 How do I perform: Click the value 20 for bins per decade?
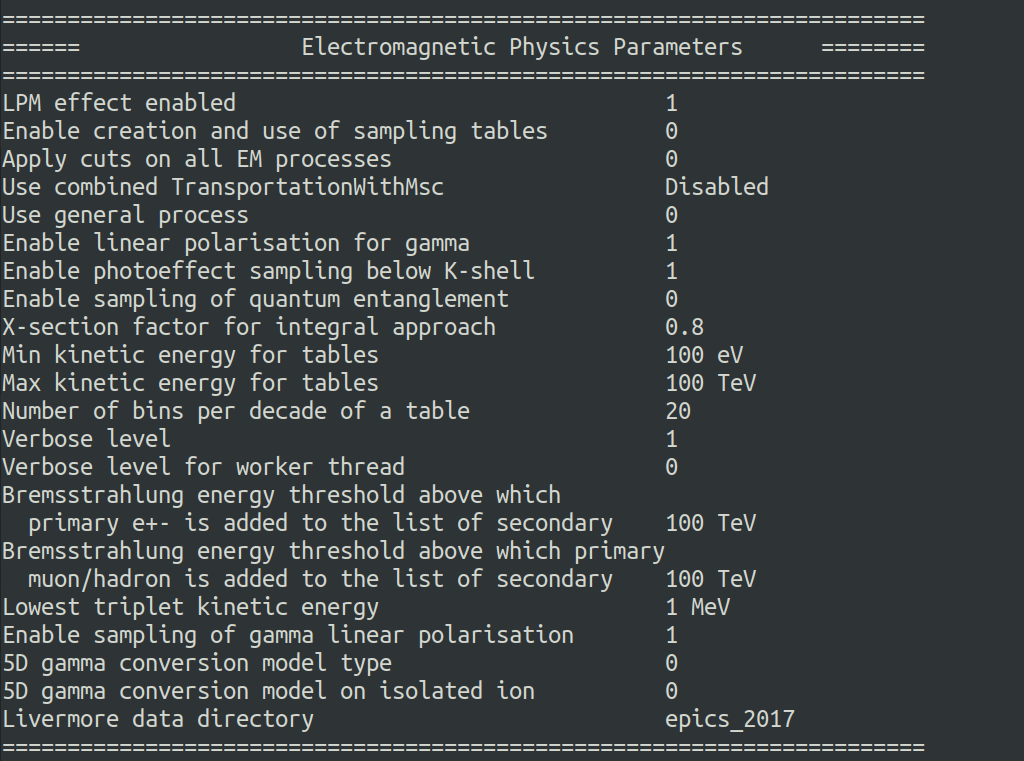678,412
